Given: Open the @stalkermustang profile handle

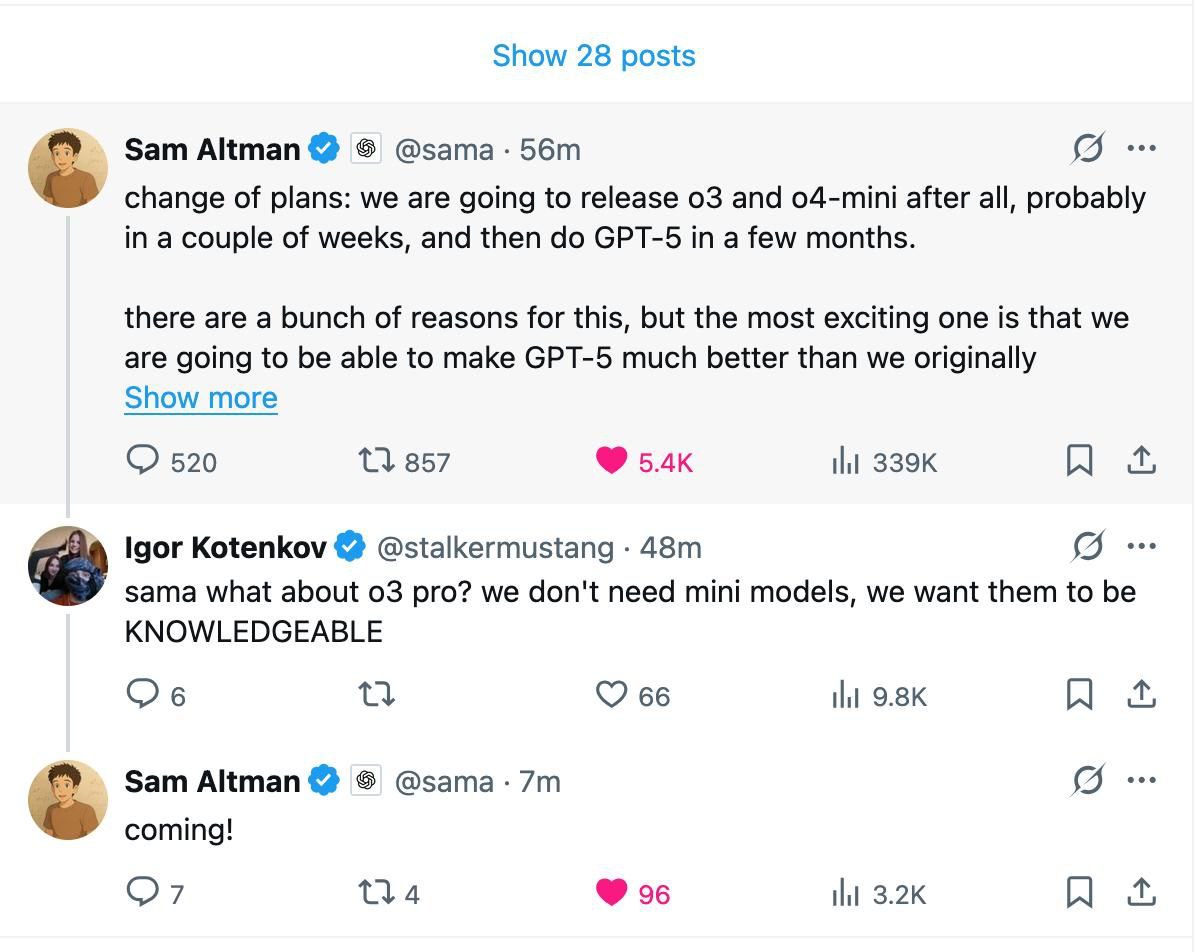Looking at the screenshot, I should (x=494, y=548).
